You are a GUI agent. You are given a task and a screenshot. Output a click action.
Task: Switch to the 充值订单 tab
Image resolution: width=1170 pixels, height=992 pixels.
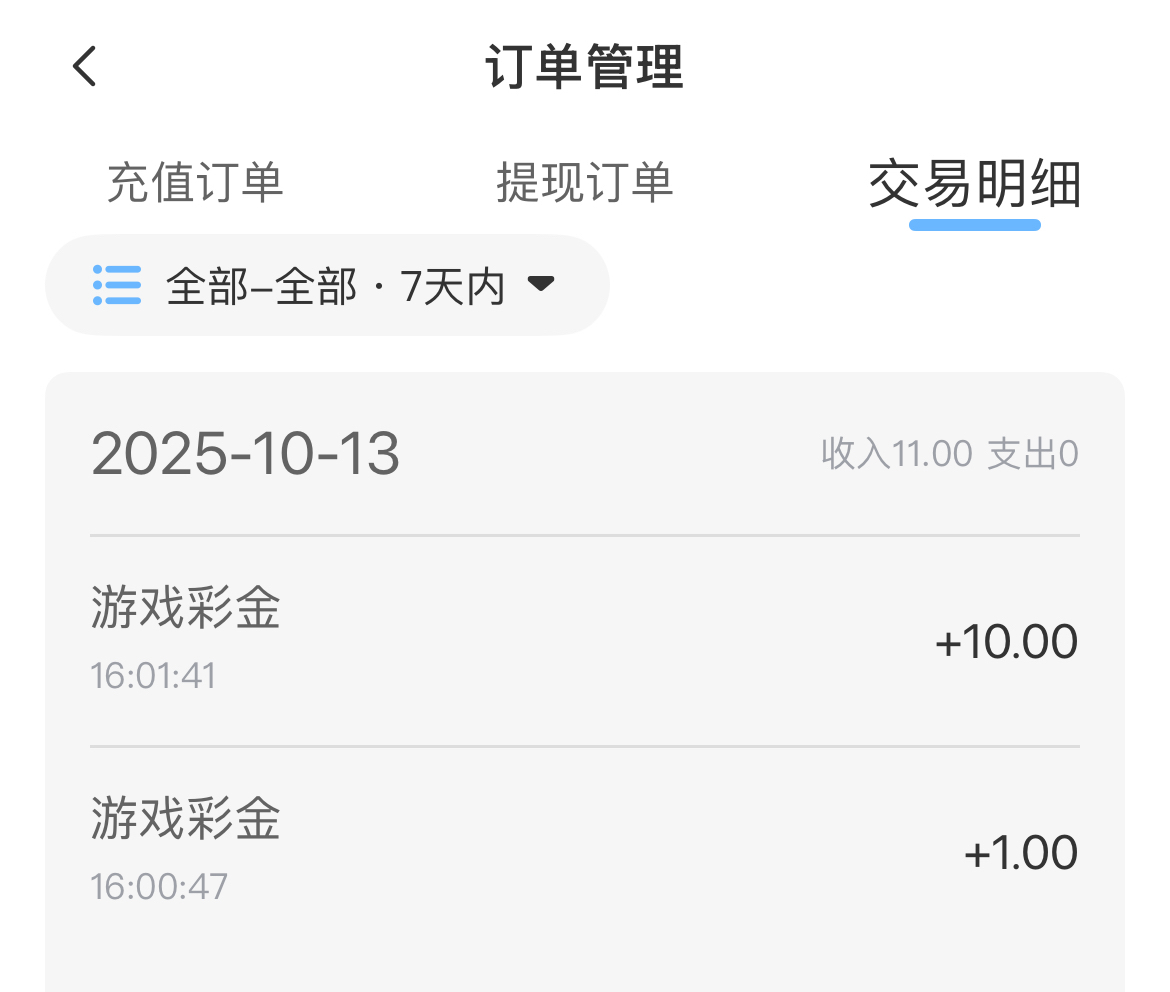pyautogui.click(x=195, y=183)
